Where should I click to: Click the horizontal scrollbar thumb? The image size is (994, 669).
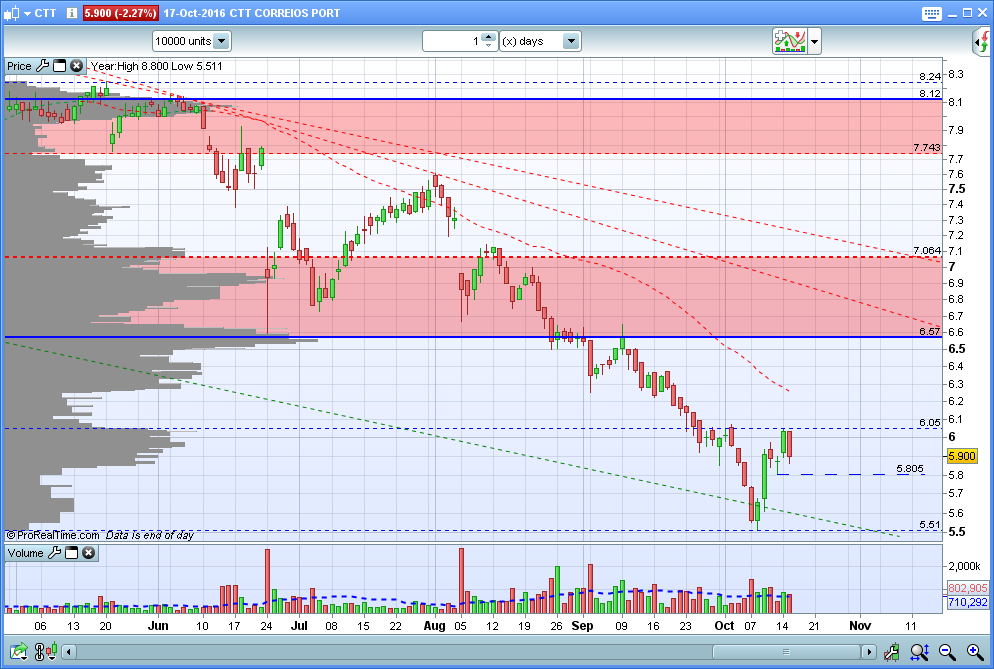click(x=786, y=651)
